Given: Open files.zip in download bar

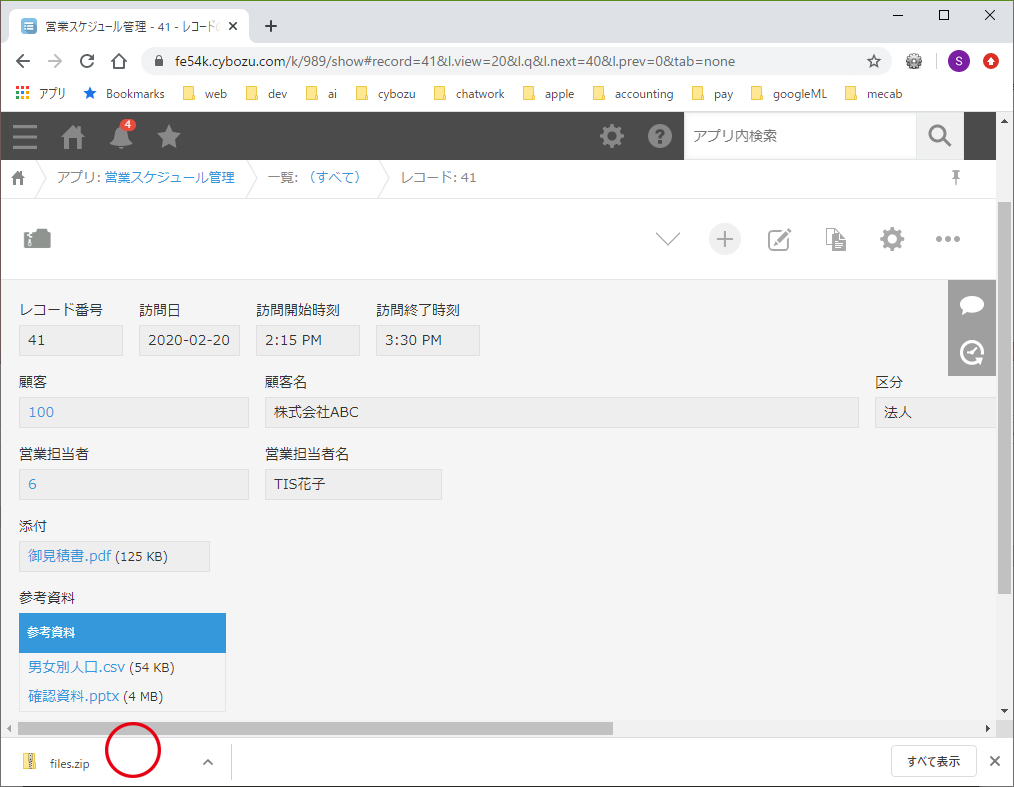Looking at the screenshot, I should pos(69,763).
